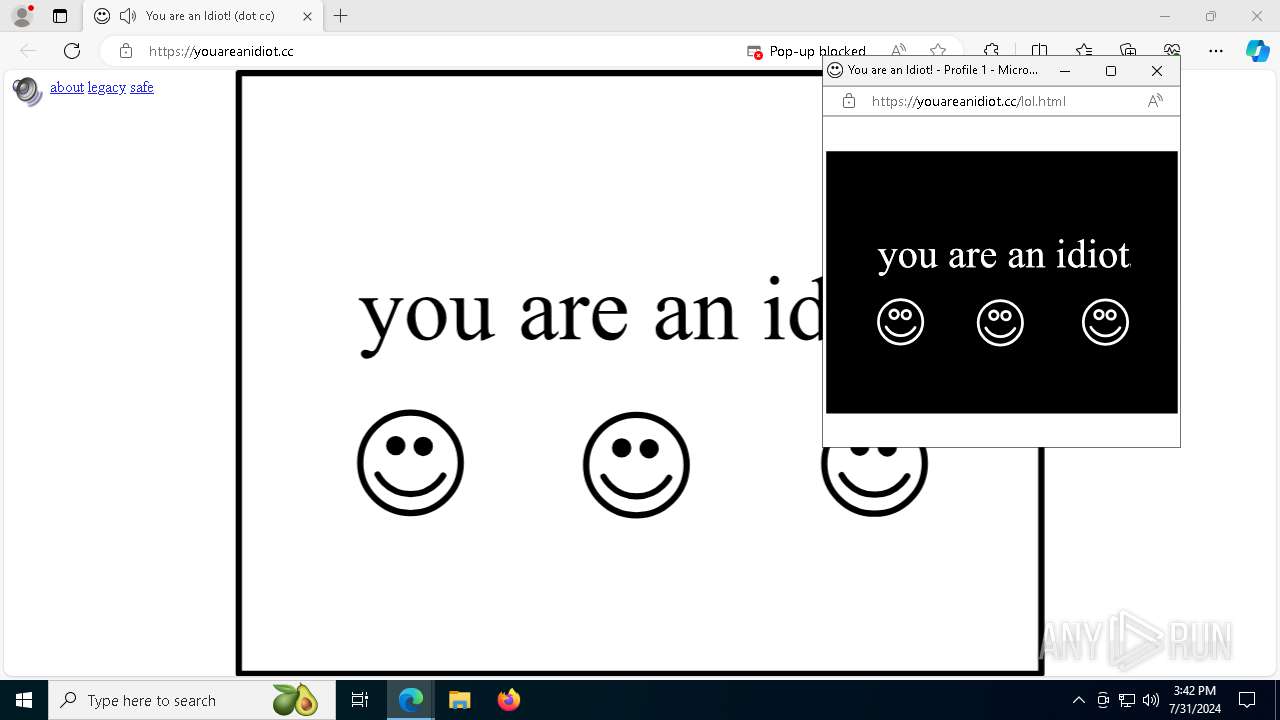The width and height of the screenshot is (1280, 720).
Task: Open the network status tray icon
Action: click(x=1127, y=700)
